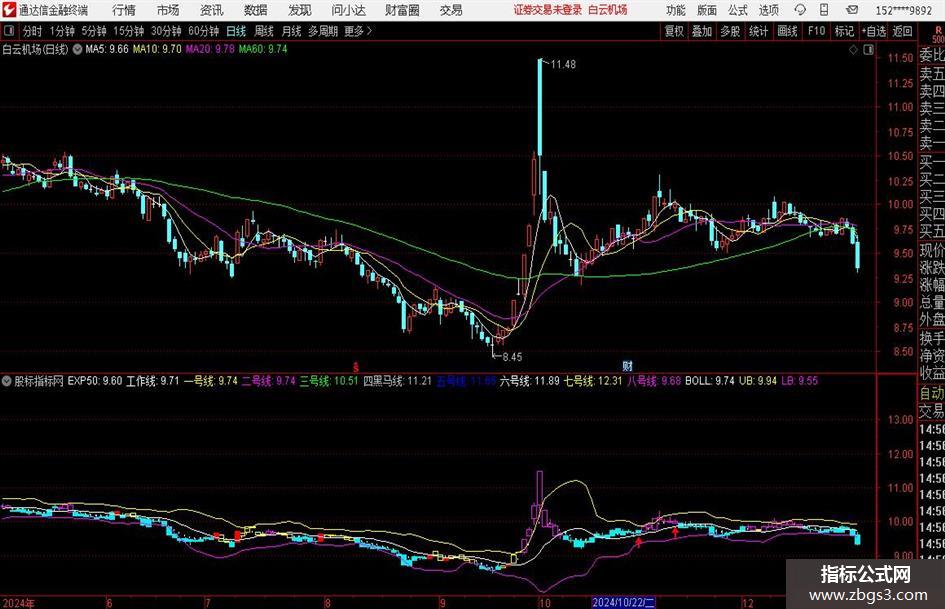Screen dimensions: 945x609
Task: Open the 数据 menu
Action: 256,10
